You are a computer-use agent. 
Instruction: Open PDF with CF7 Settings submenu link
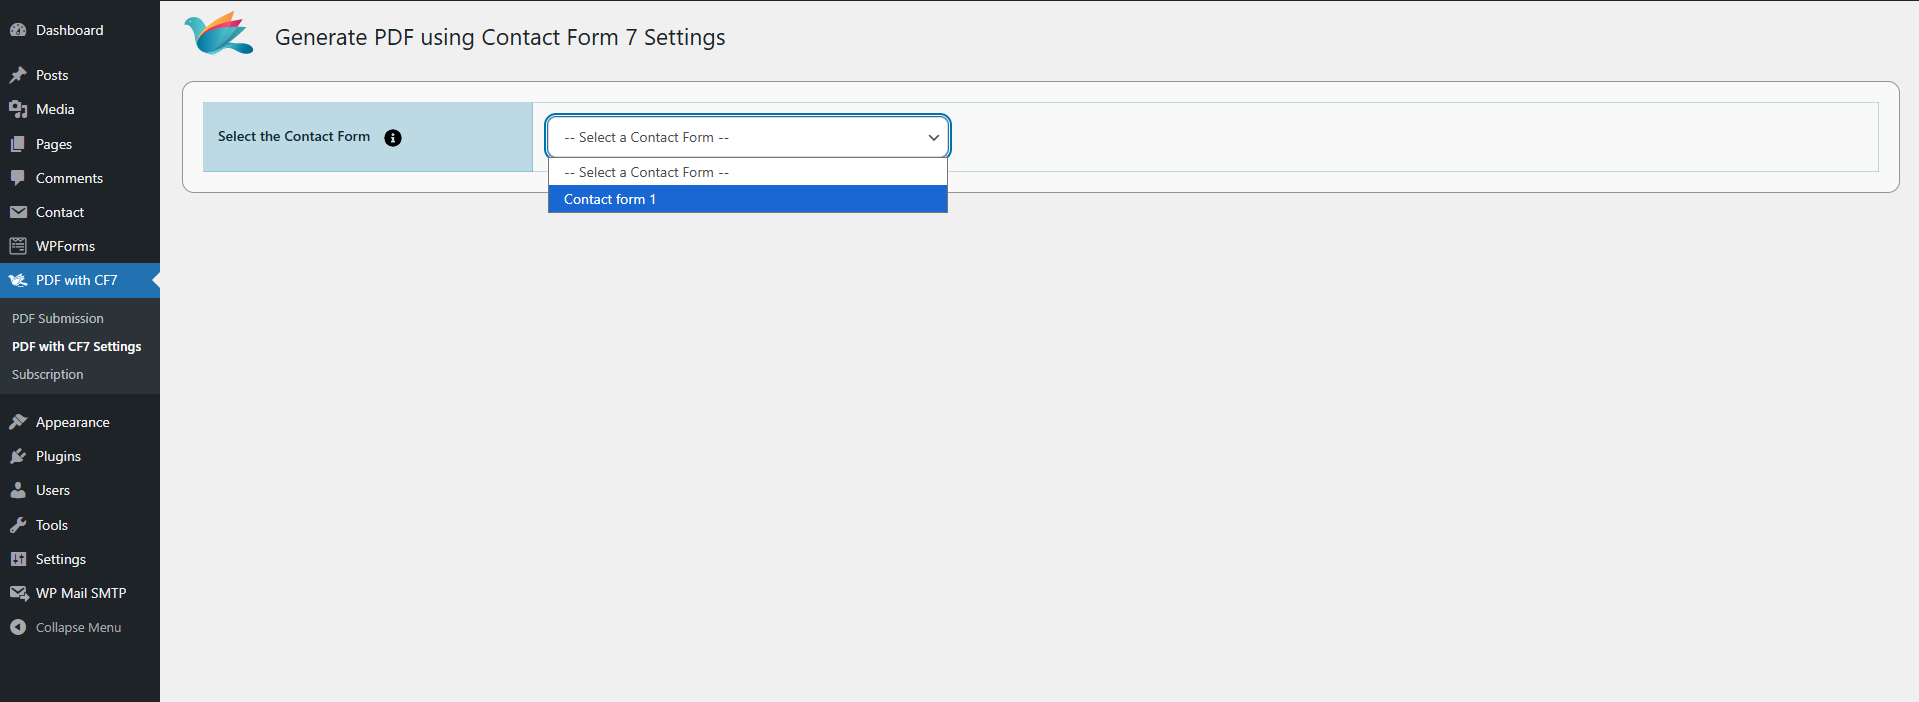tap(77, 346)
